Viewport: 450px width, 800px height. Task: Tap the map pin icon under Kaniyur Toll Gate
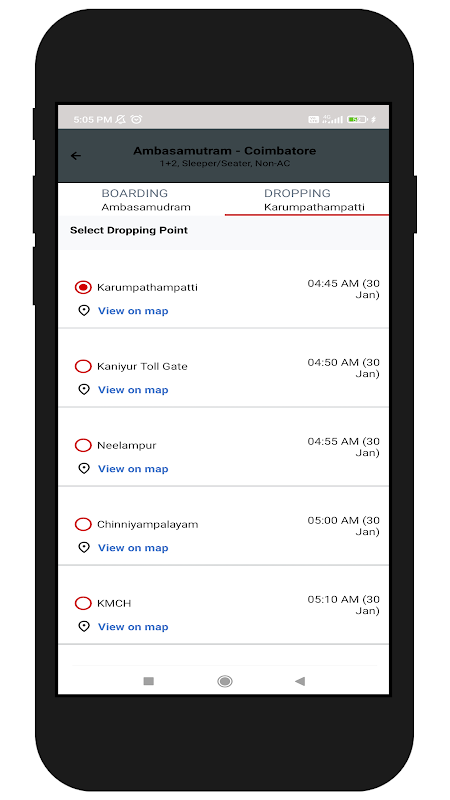coord(84,390)
